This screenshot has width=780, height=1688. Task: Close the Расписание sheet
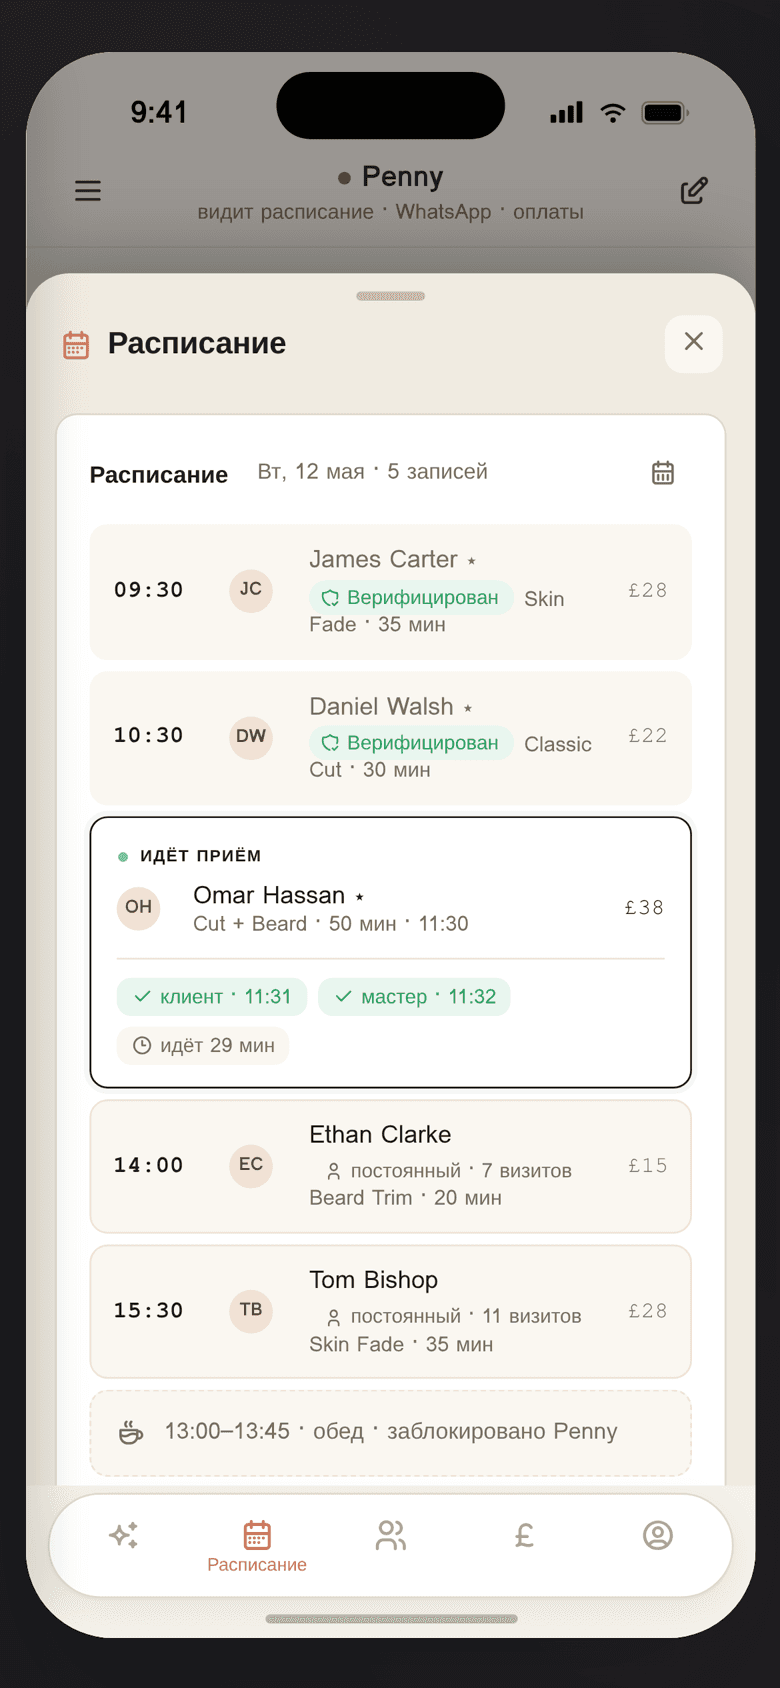(x=694, y=343)
